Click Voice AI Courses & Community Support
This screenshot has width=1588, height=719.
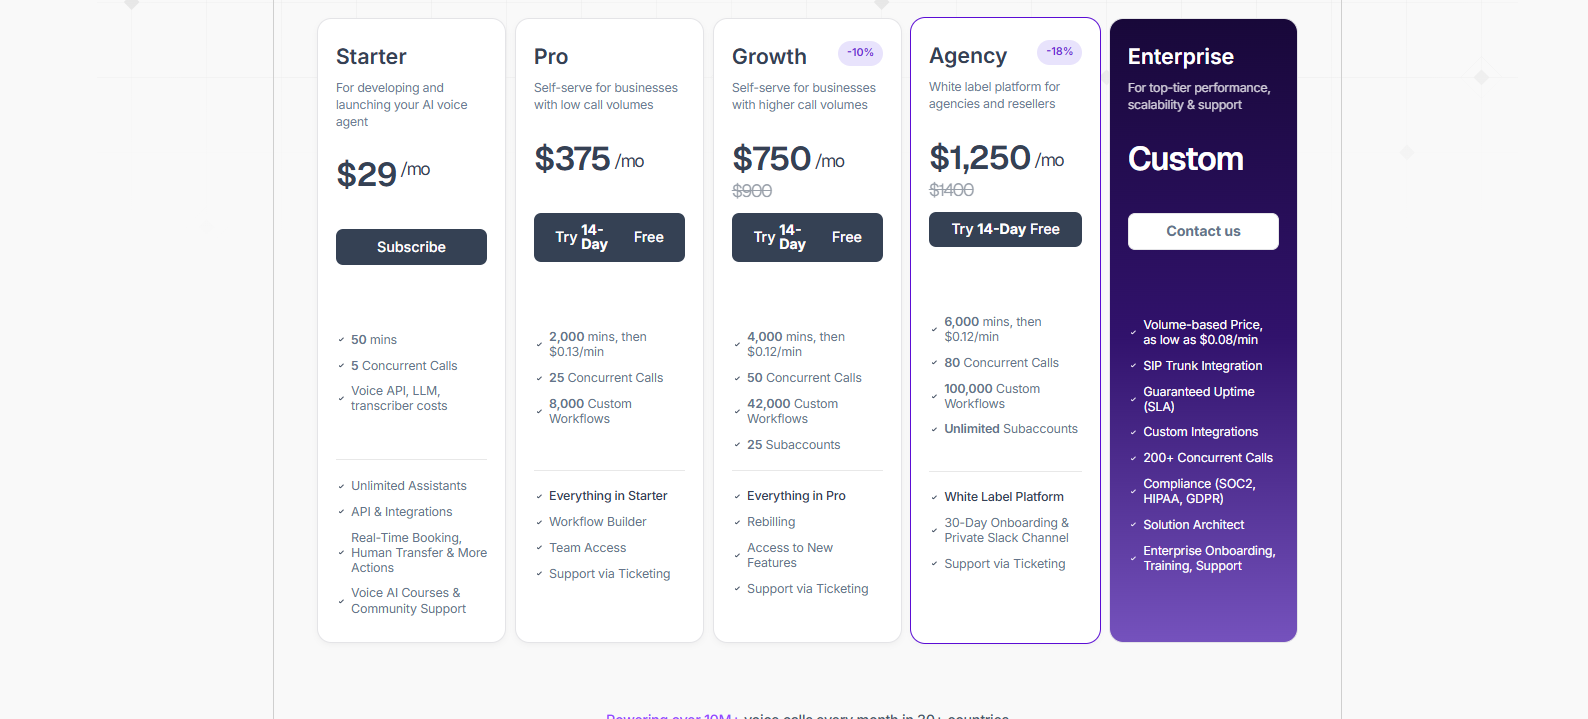[x=408, y=601]
